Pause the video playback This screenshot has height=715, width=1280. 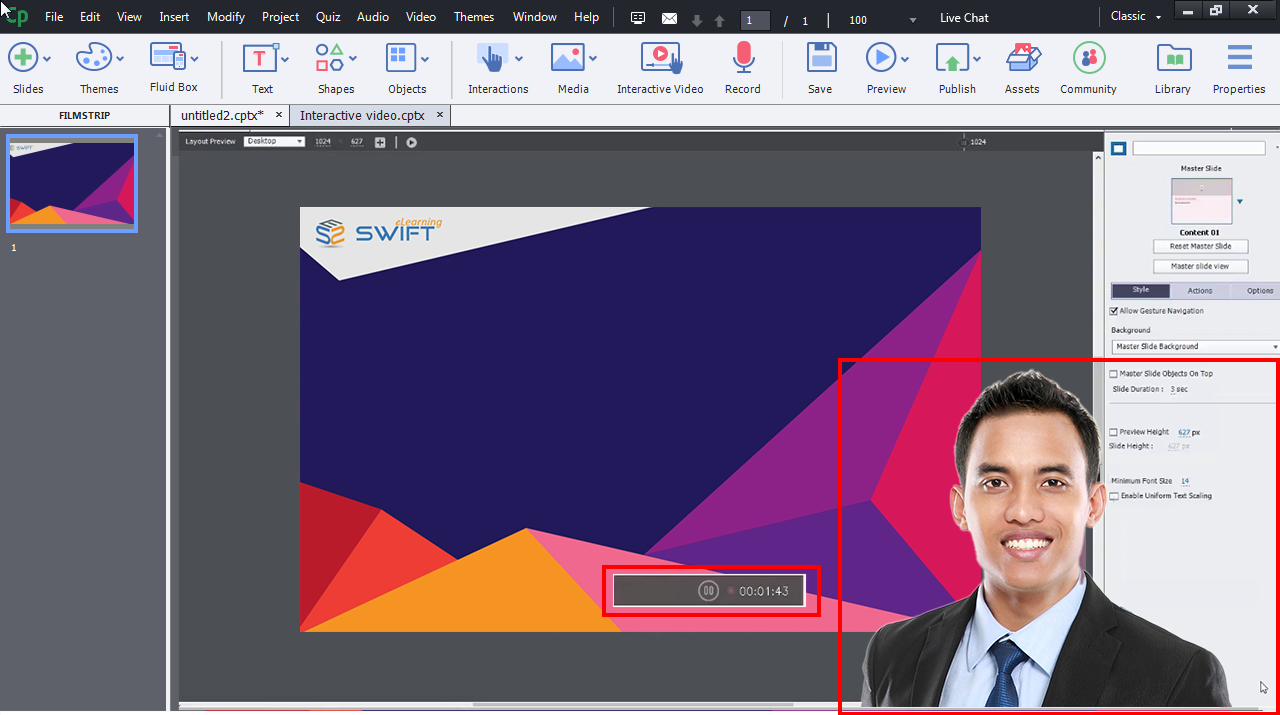[x=708, y=590]
